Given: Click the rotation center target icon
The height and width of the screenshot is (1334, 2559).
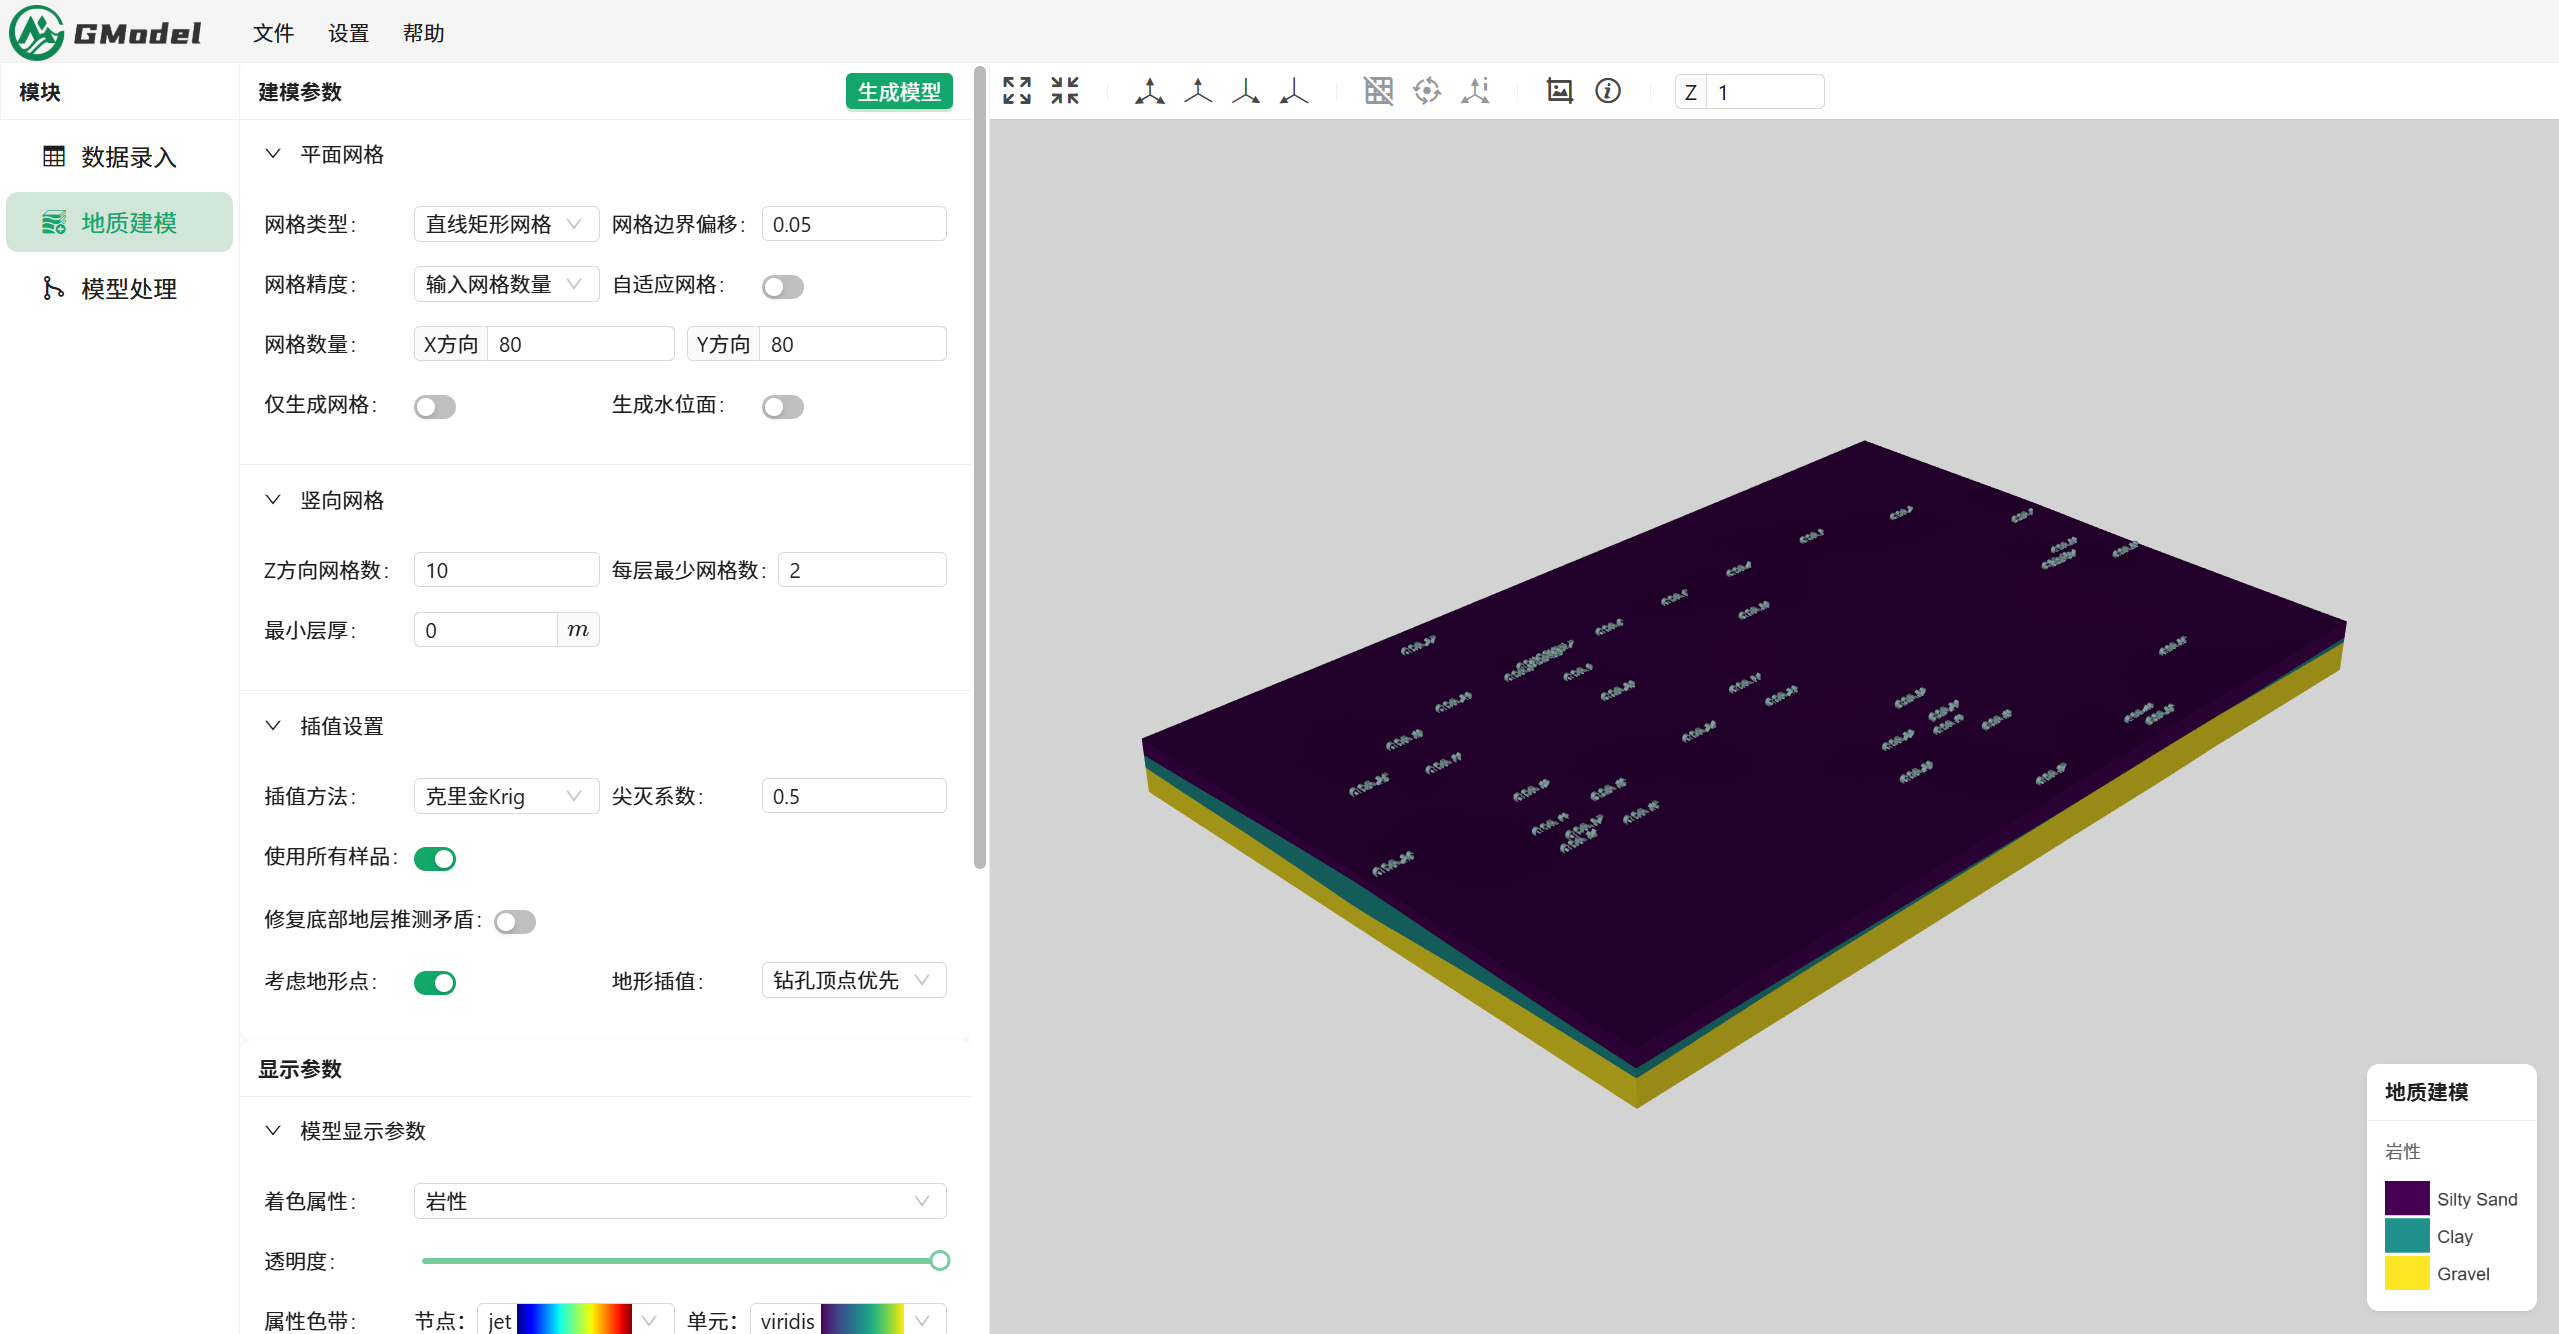Looking at the screenshot, I should click(1426, 91).
